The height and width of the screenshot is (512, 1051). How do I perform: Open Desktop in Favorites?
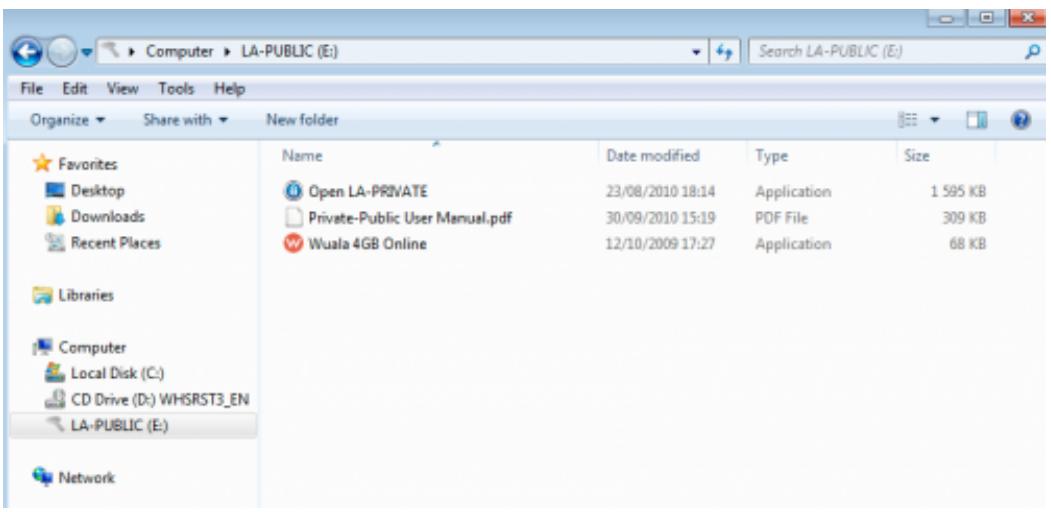(97, 191)
